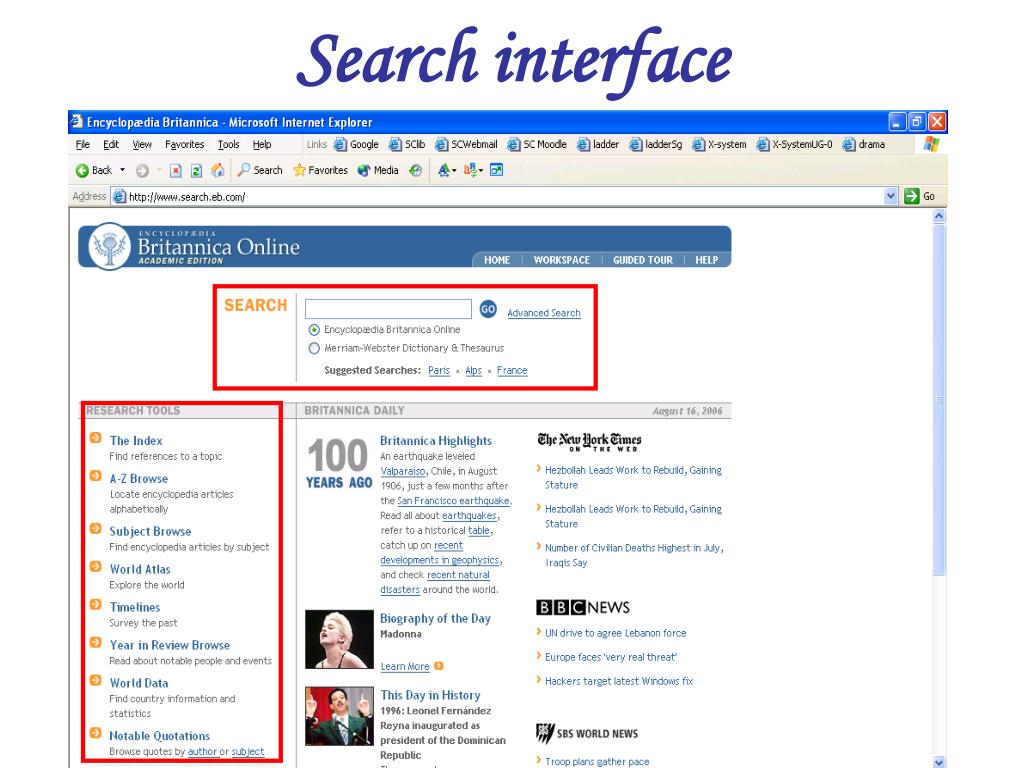Click suggested search Paris

[x=439, y=370]
